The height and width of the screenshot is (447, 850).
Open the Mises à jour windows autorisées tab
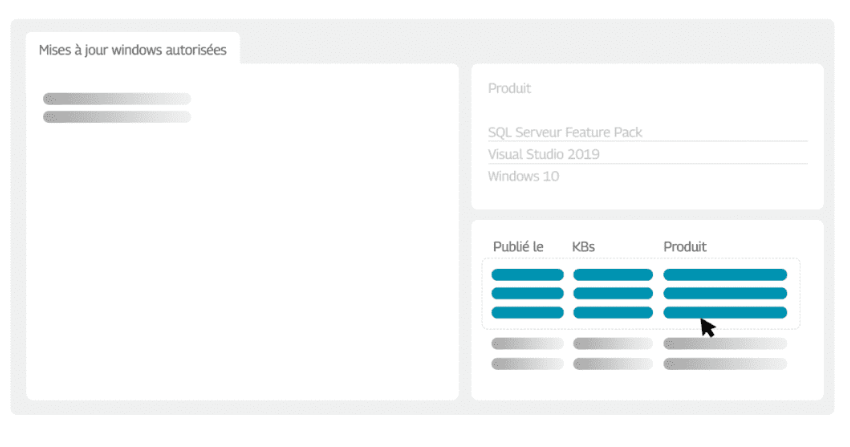pos(132,50)
